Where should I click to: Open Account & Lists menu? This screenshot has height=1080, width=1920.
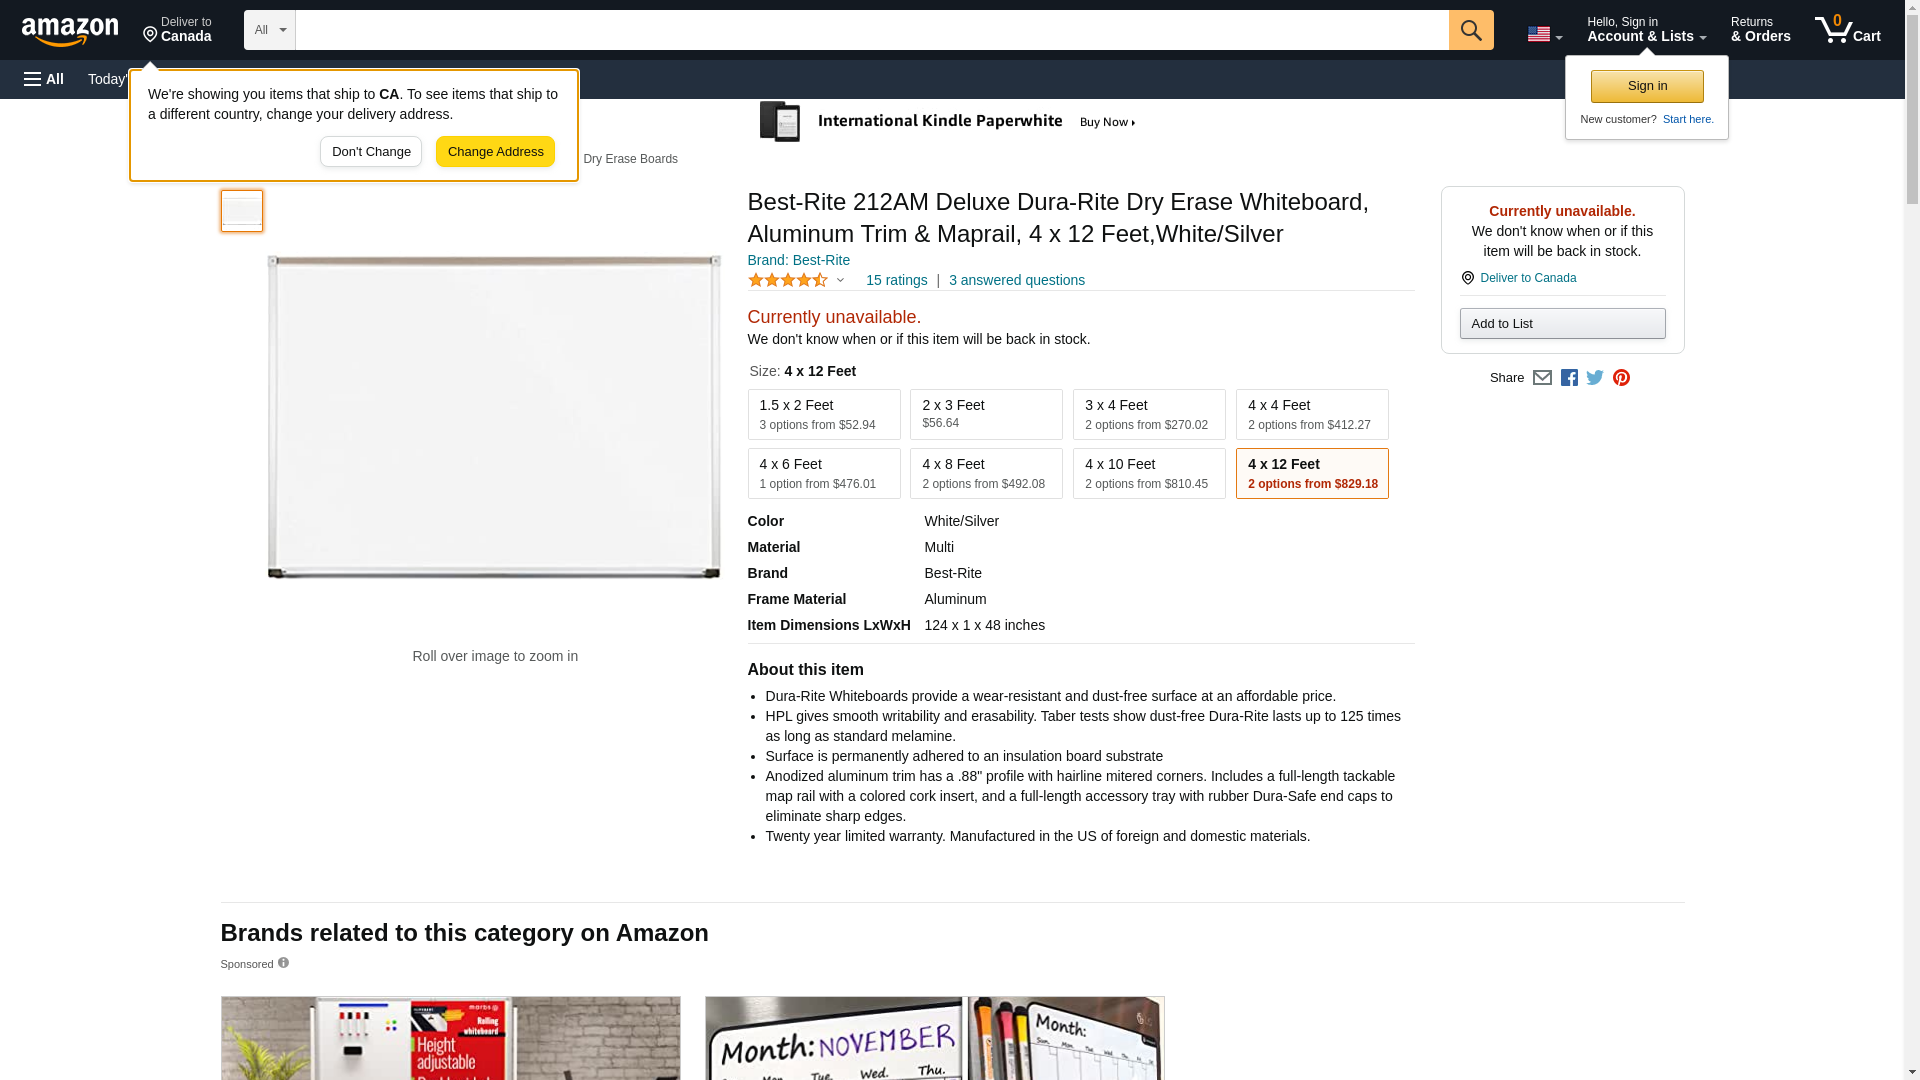[x=1645, y=30]
